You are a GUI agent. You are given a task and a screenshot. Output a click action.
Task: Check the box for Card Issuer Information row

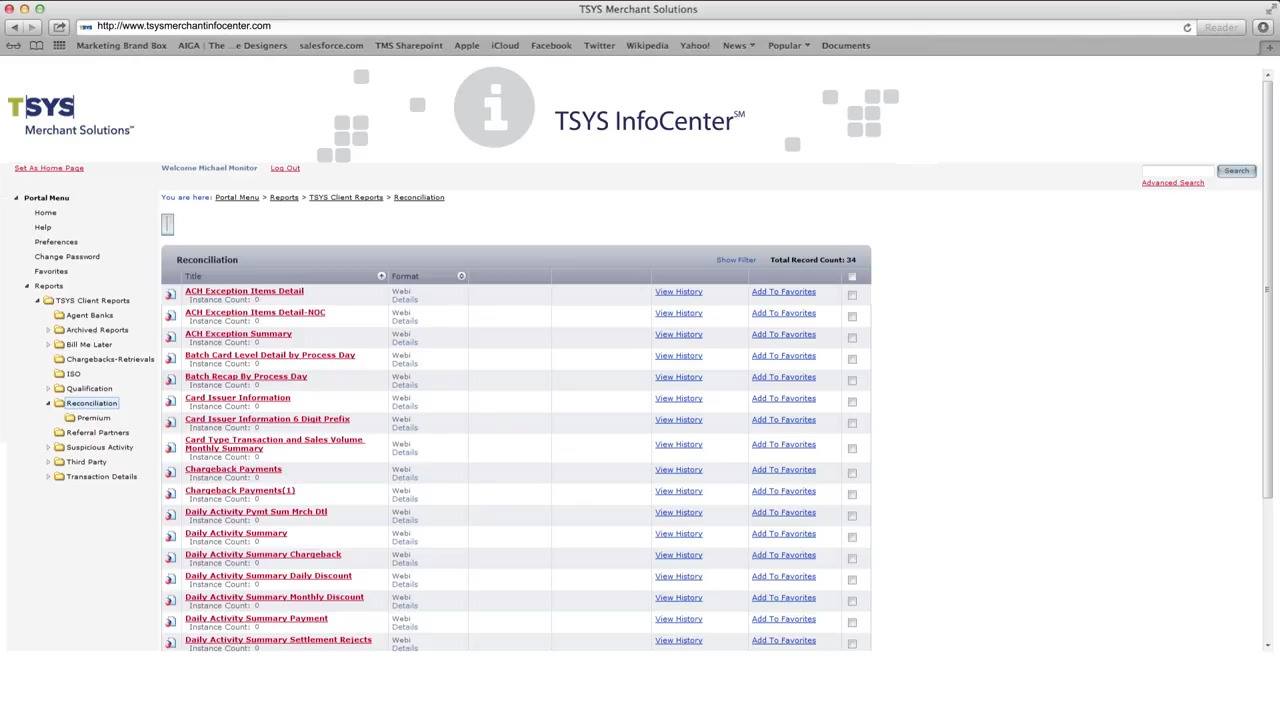pos(852,402)
